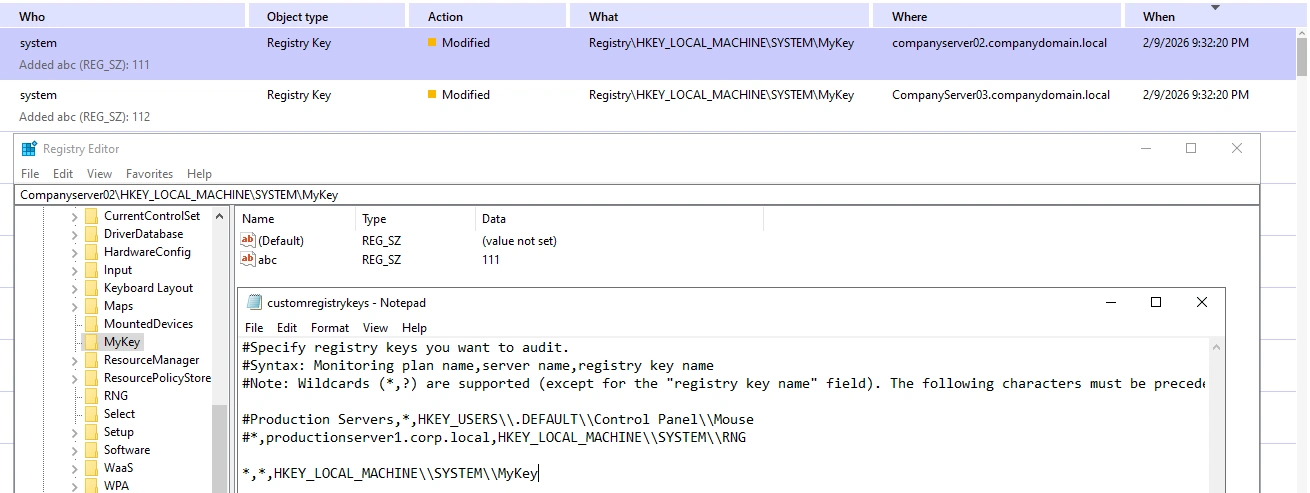Click the ResourcePolicyStore folder icon

(x=92, y=378)
